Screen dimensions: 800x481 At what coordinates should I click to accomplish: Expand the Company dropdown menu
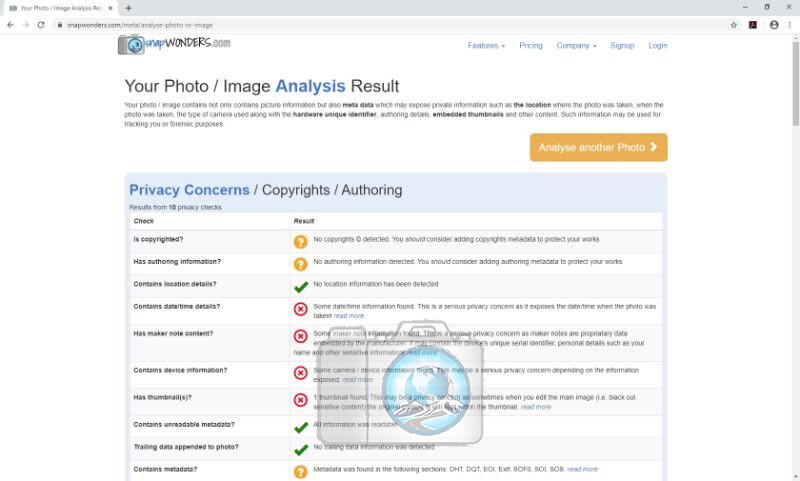coord(576,45)
